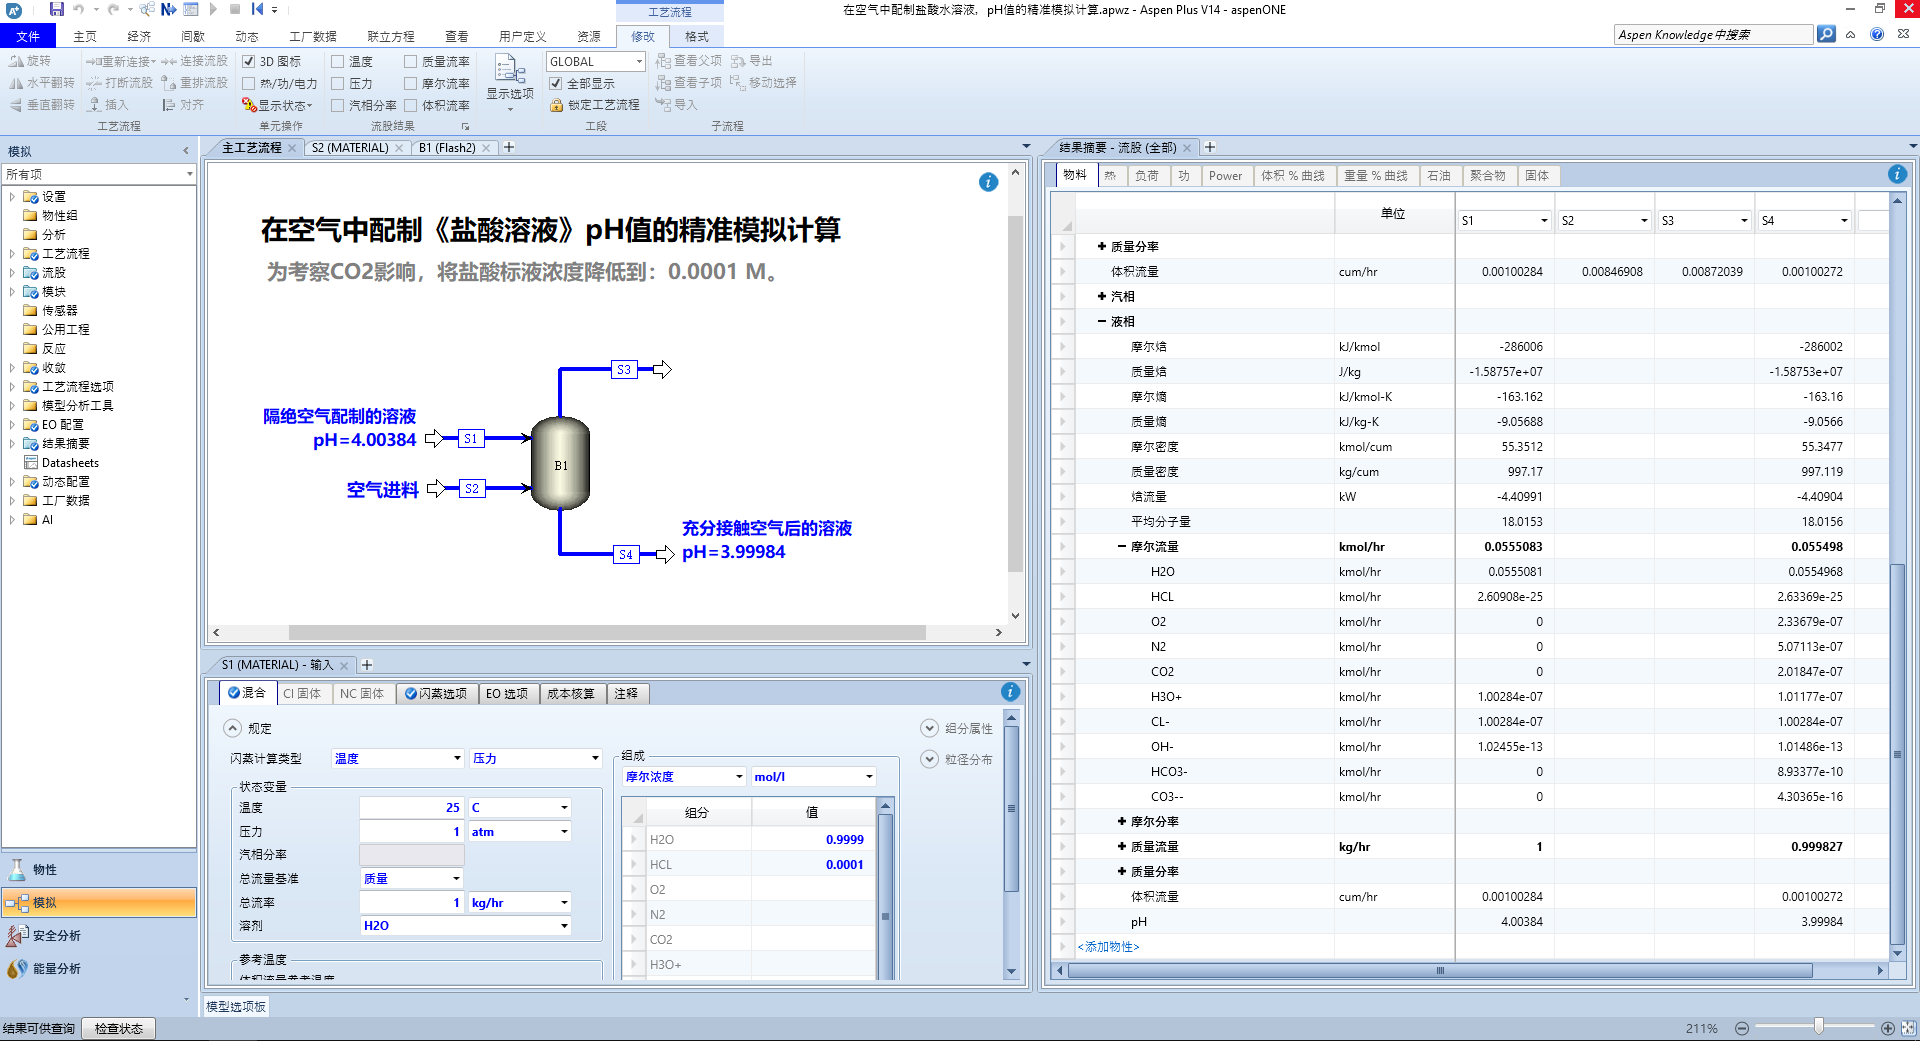Toggle the 3D 图标 checkbox
Screen dimensions: 1920x1041
pyautogui.click(x=249, y=61)
